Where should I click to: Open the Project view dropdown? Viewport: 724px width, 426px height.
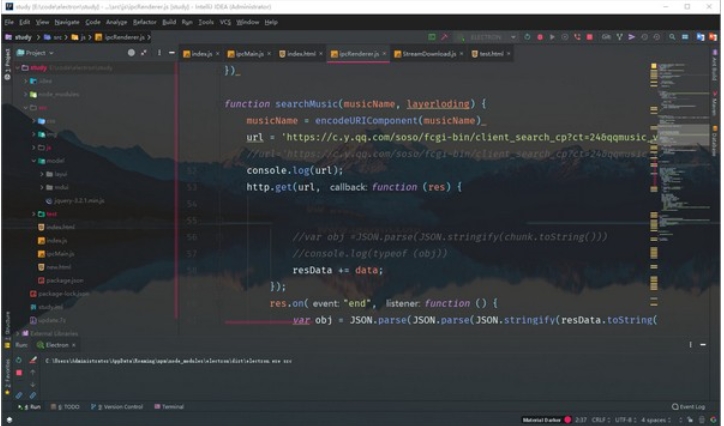pos(36,53)
